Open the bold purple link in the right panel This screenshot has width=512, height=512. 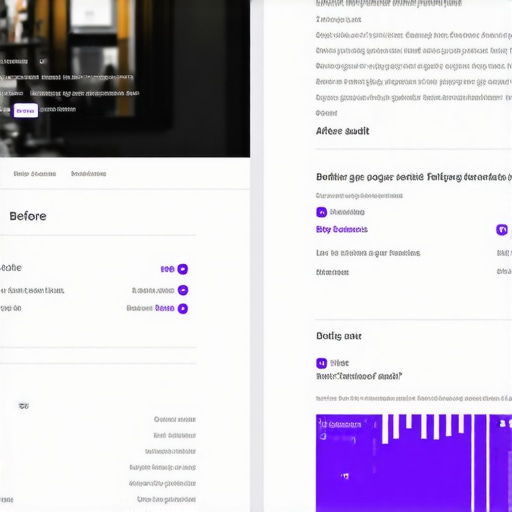click(x=342, y=229)
